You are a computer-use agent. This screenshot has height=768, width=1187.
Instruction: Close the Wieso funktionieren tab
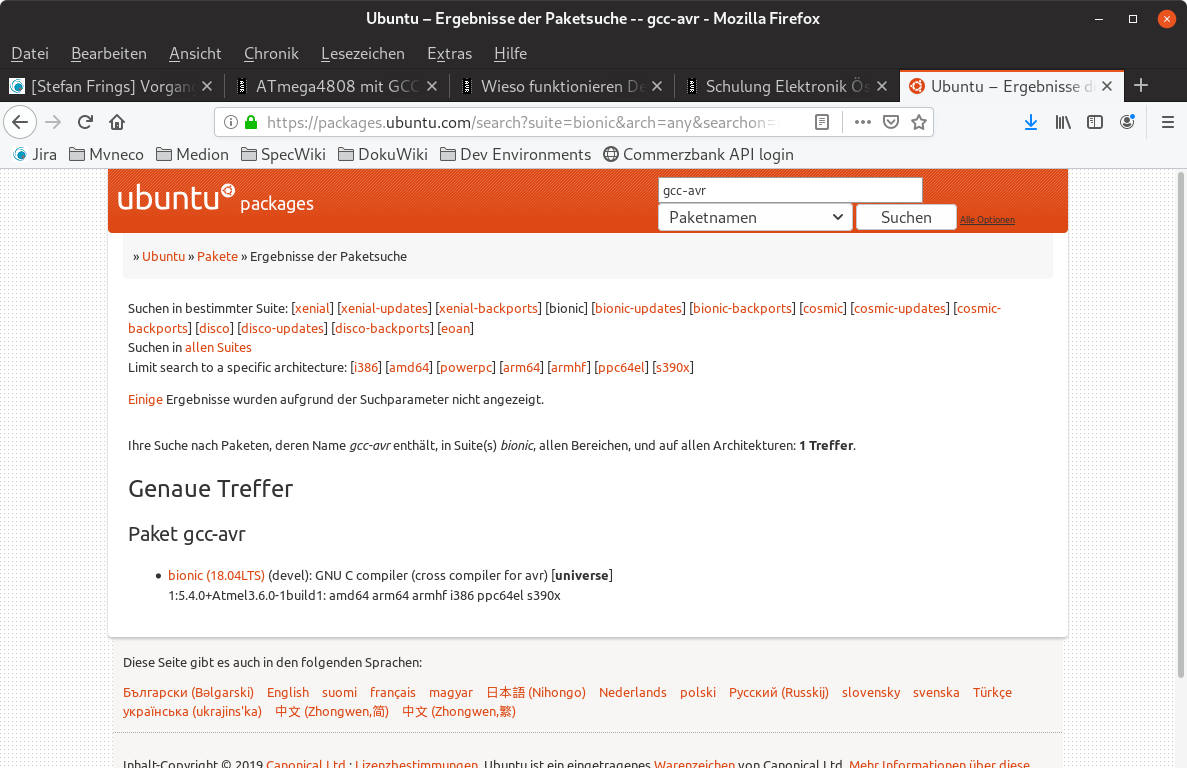pos(657,86)
